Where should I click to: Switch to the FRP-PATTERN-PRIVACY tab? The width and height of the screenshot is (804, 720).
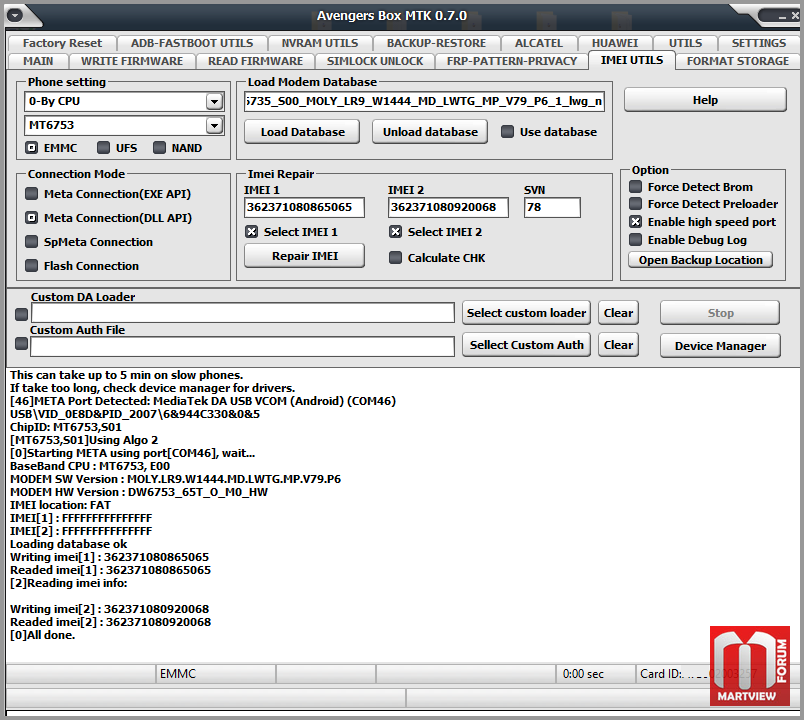click(512, 61)
